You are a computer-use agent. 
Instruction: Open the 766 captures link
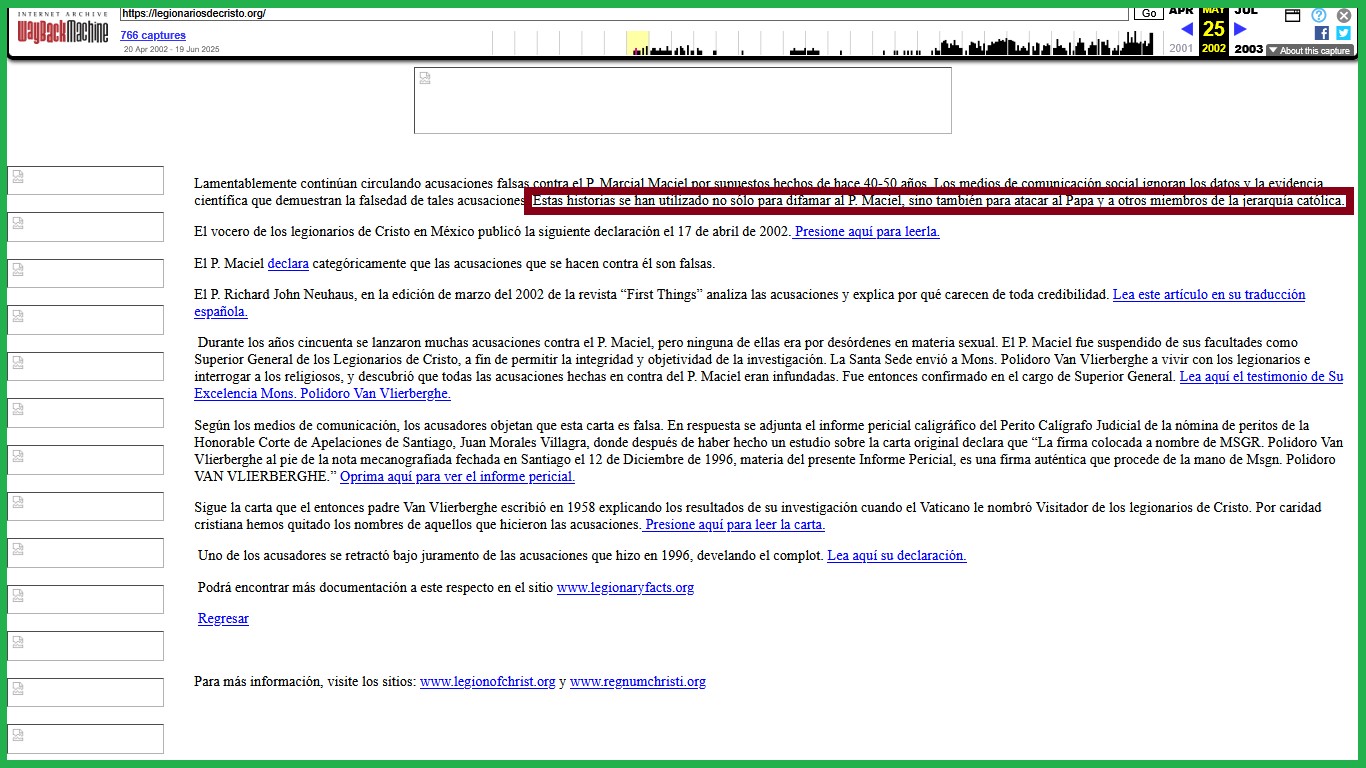click(153, 35)
